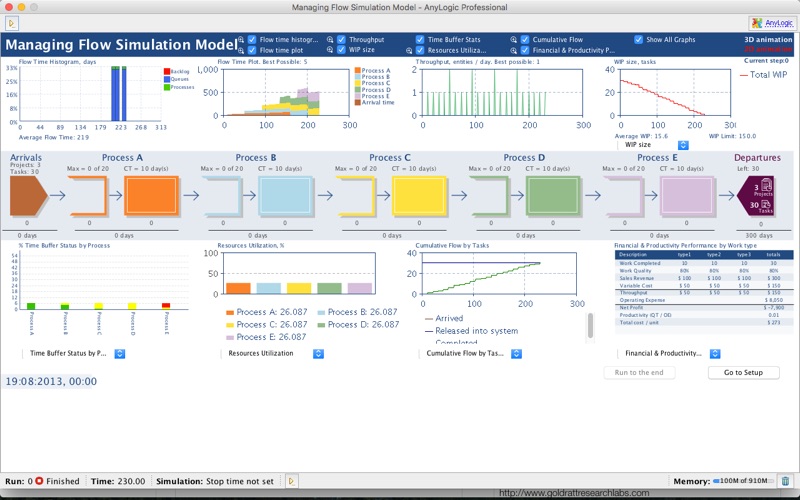Click the magnifier beside WIP size checkbox
Image resolution: width=800 pixels, height=500 pixels.
click(330, 49)
